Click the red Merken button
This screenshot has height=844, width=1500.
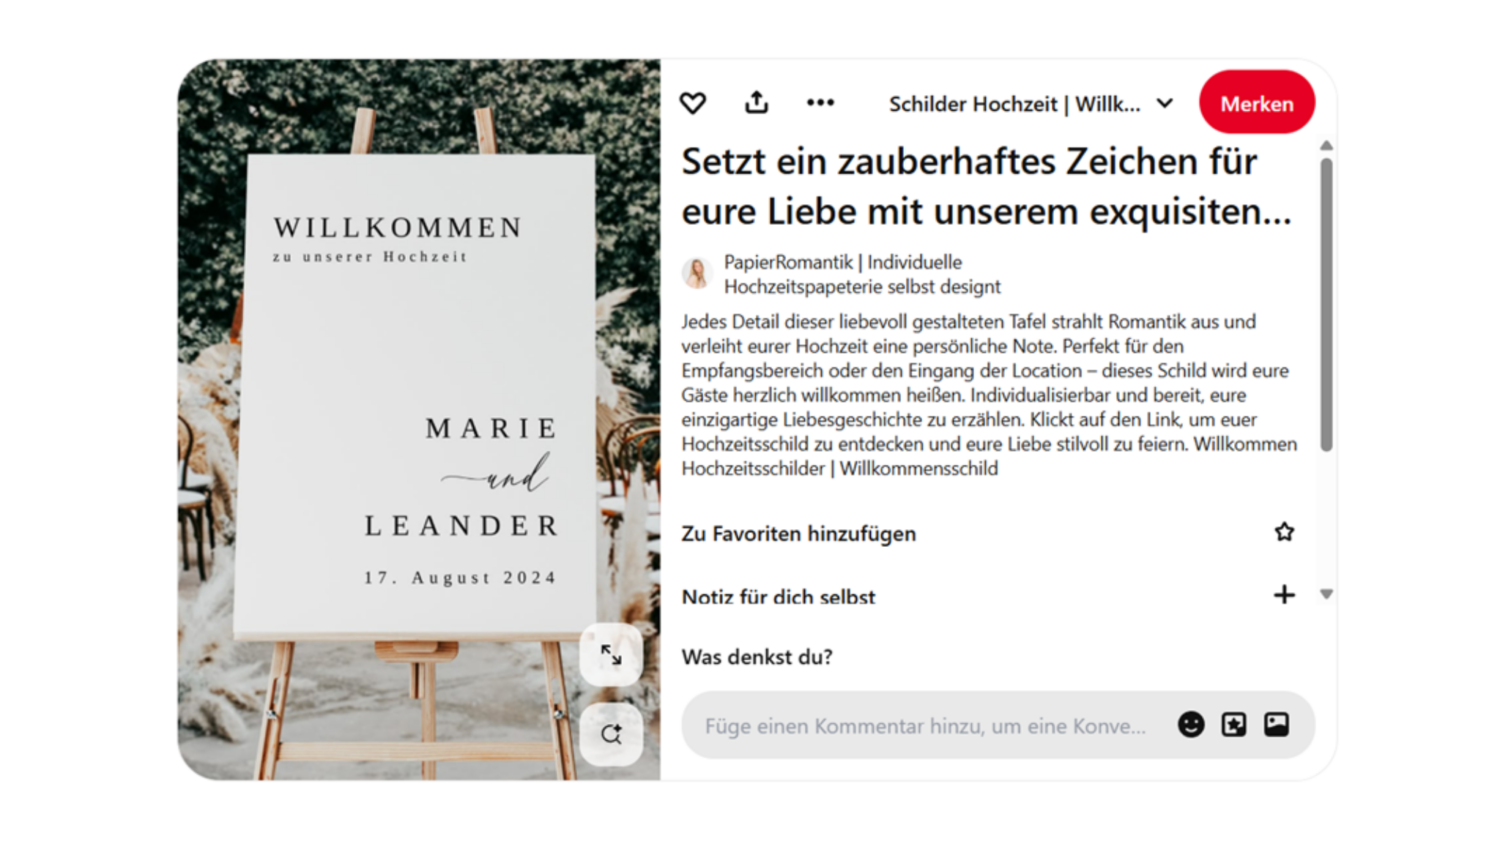click(x=1257, y=103)
